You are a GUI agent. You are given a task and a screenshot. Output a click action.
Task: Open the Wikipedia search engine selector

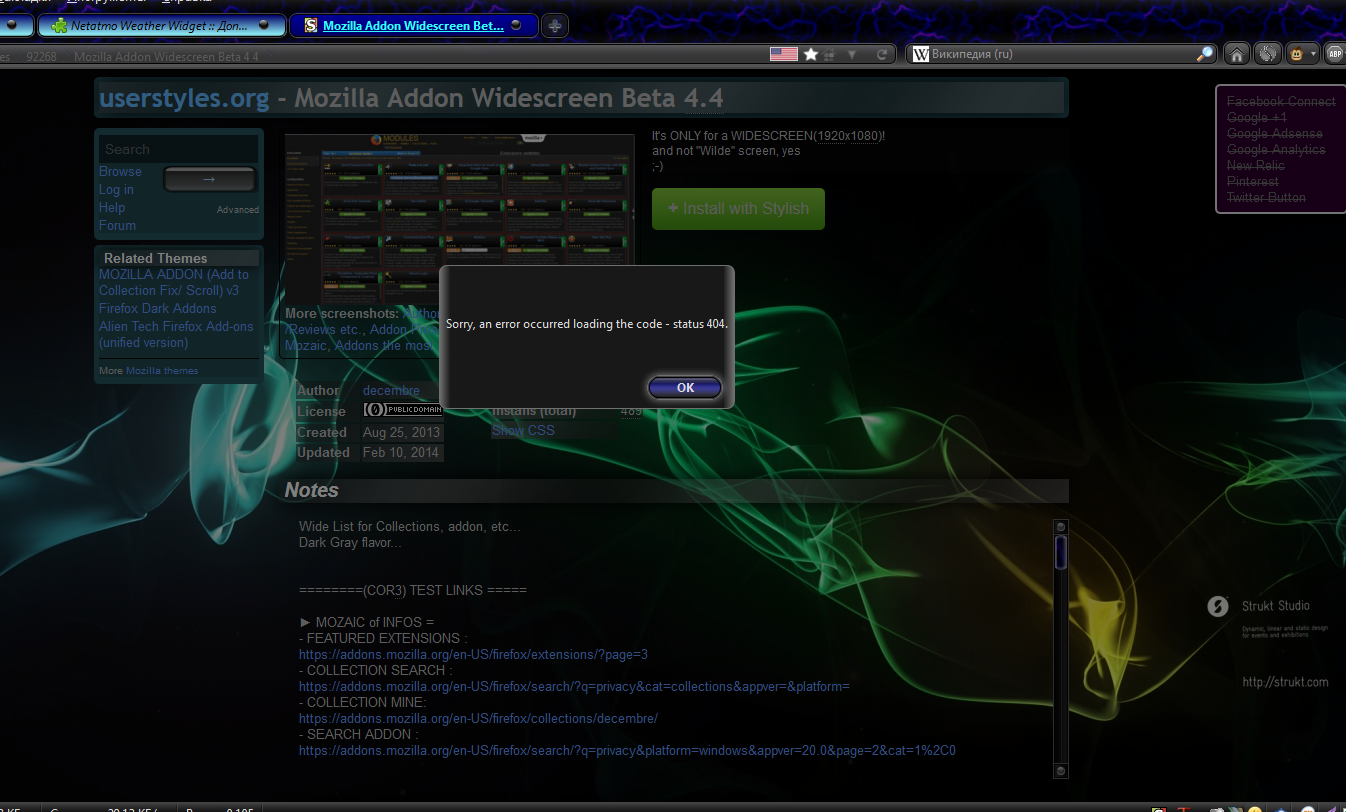click(920, 54)
